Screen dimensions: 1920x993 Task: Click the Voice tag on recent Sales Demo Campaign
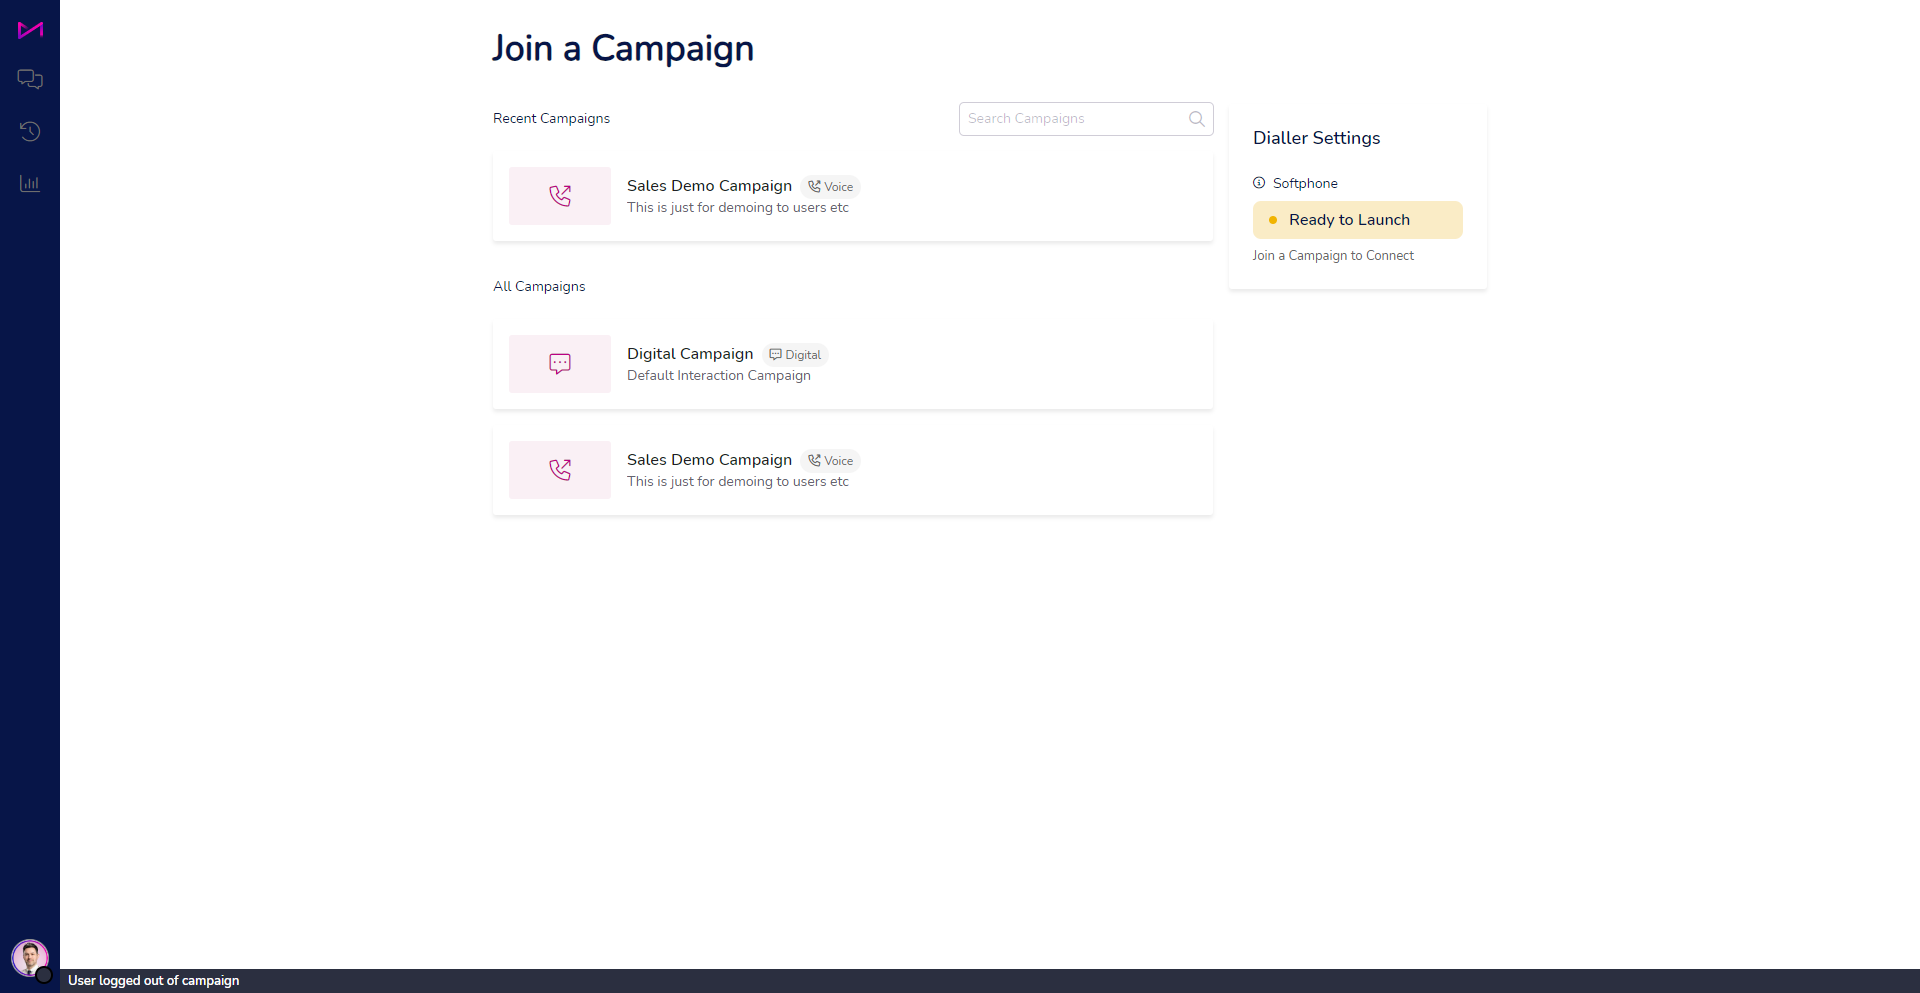click(x=831, y=187)
